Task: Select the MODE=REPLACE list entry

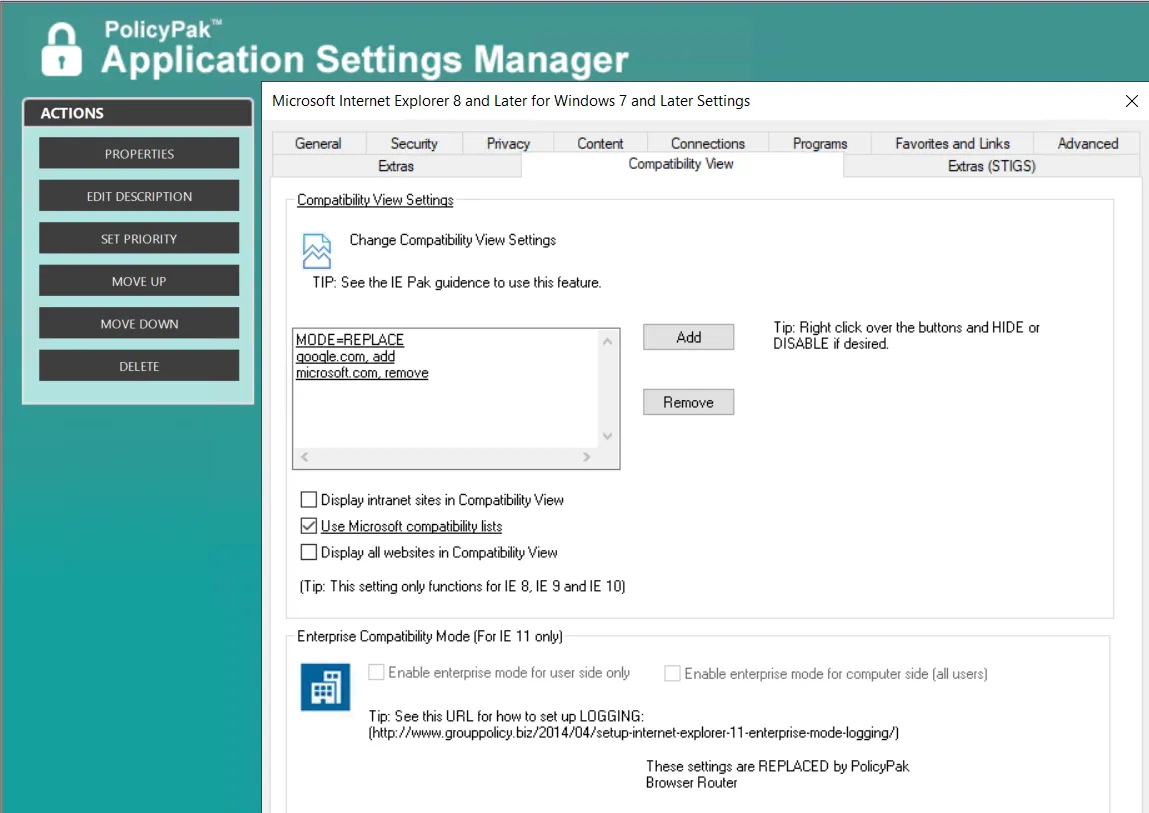Action: coord(350,339)
